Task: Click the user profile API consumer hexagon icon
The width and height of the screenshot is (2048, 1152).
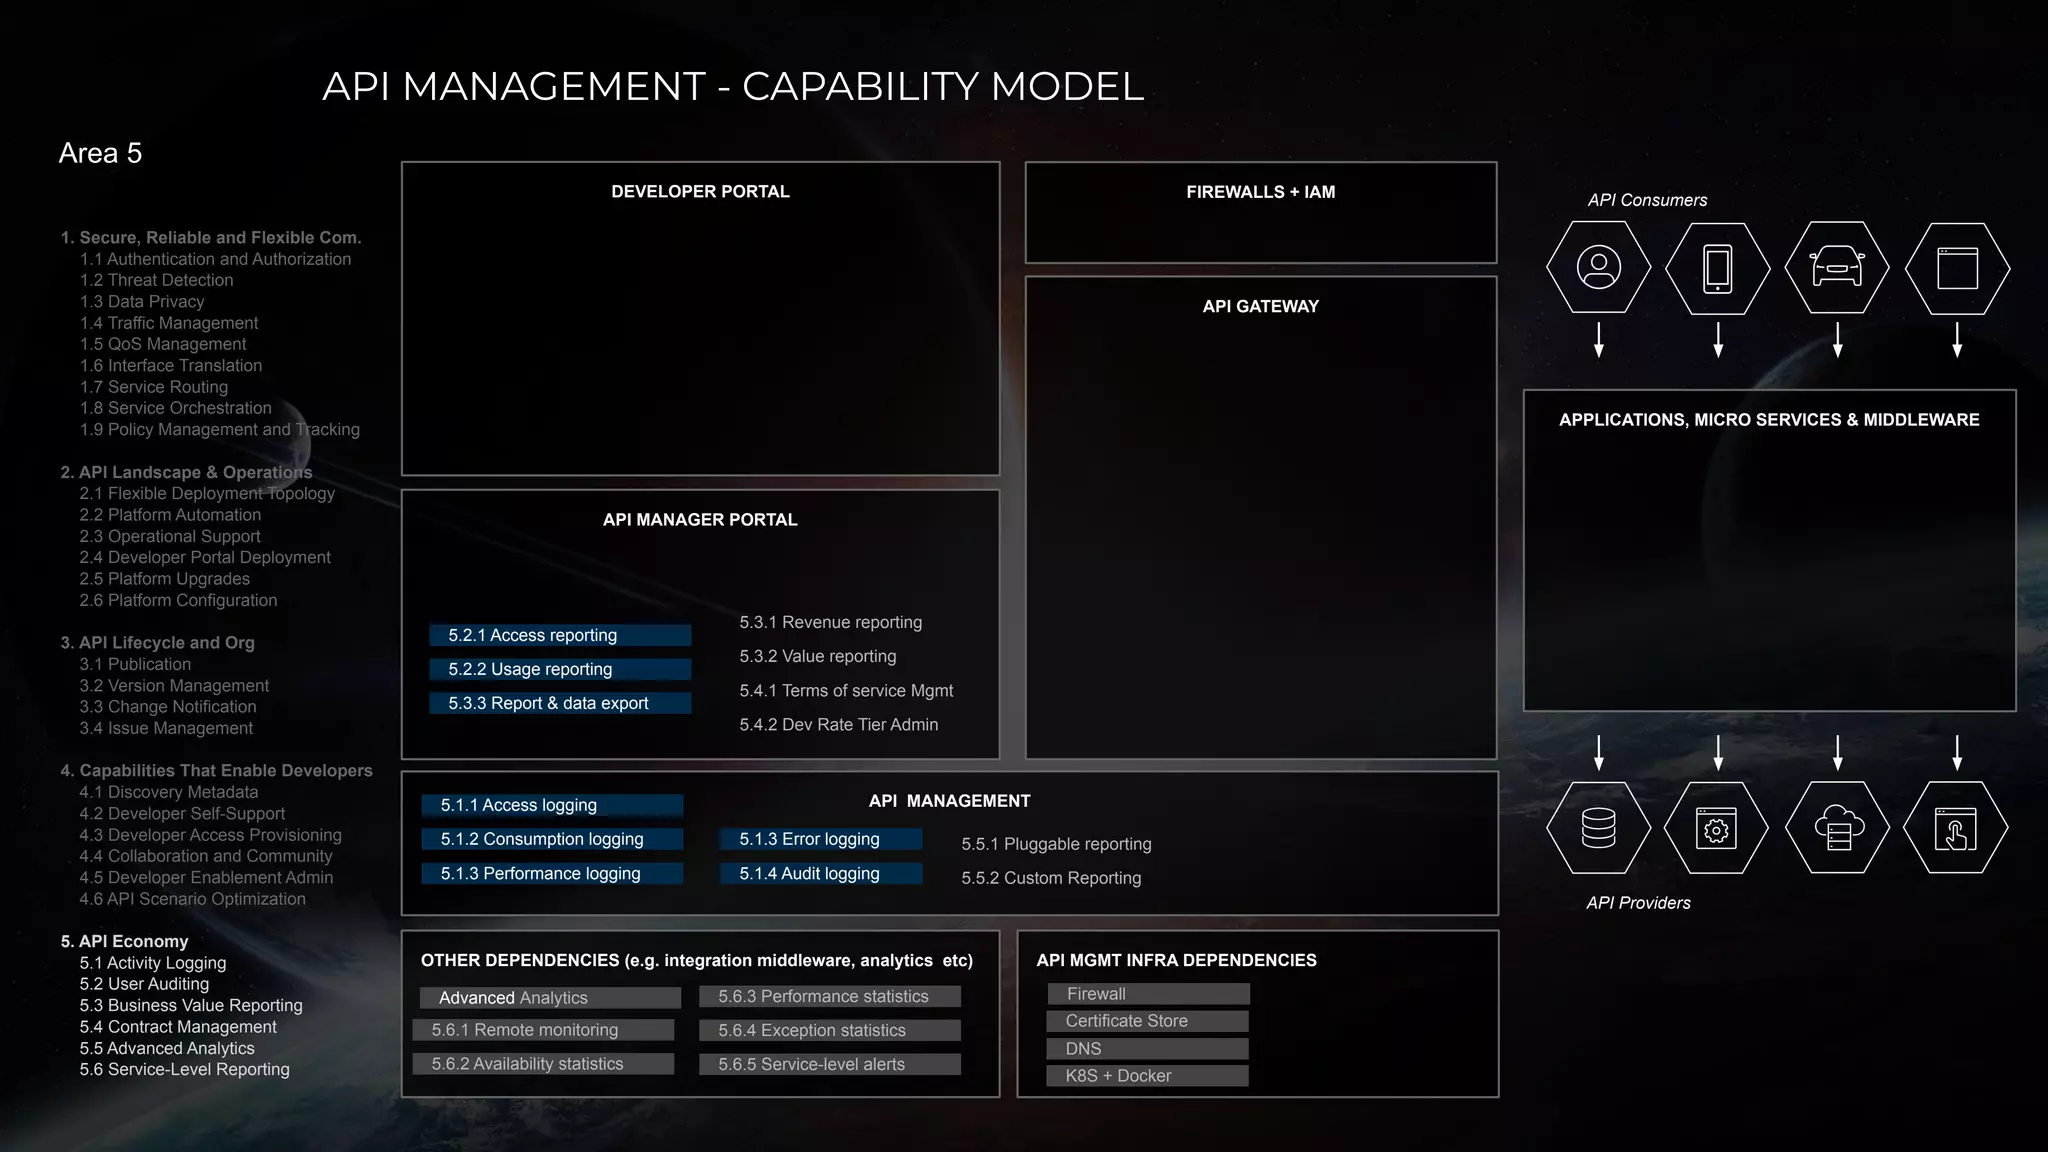Action: [x=1598, y=268]
